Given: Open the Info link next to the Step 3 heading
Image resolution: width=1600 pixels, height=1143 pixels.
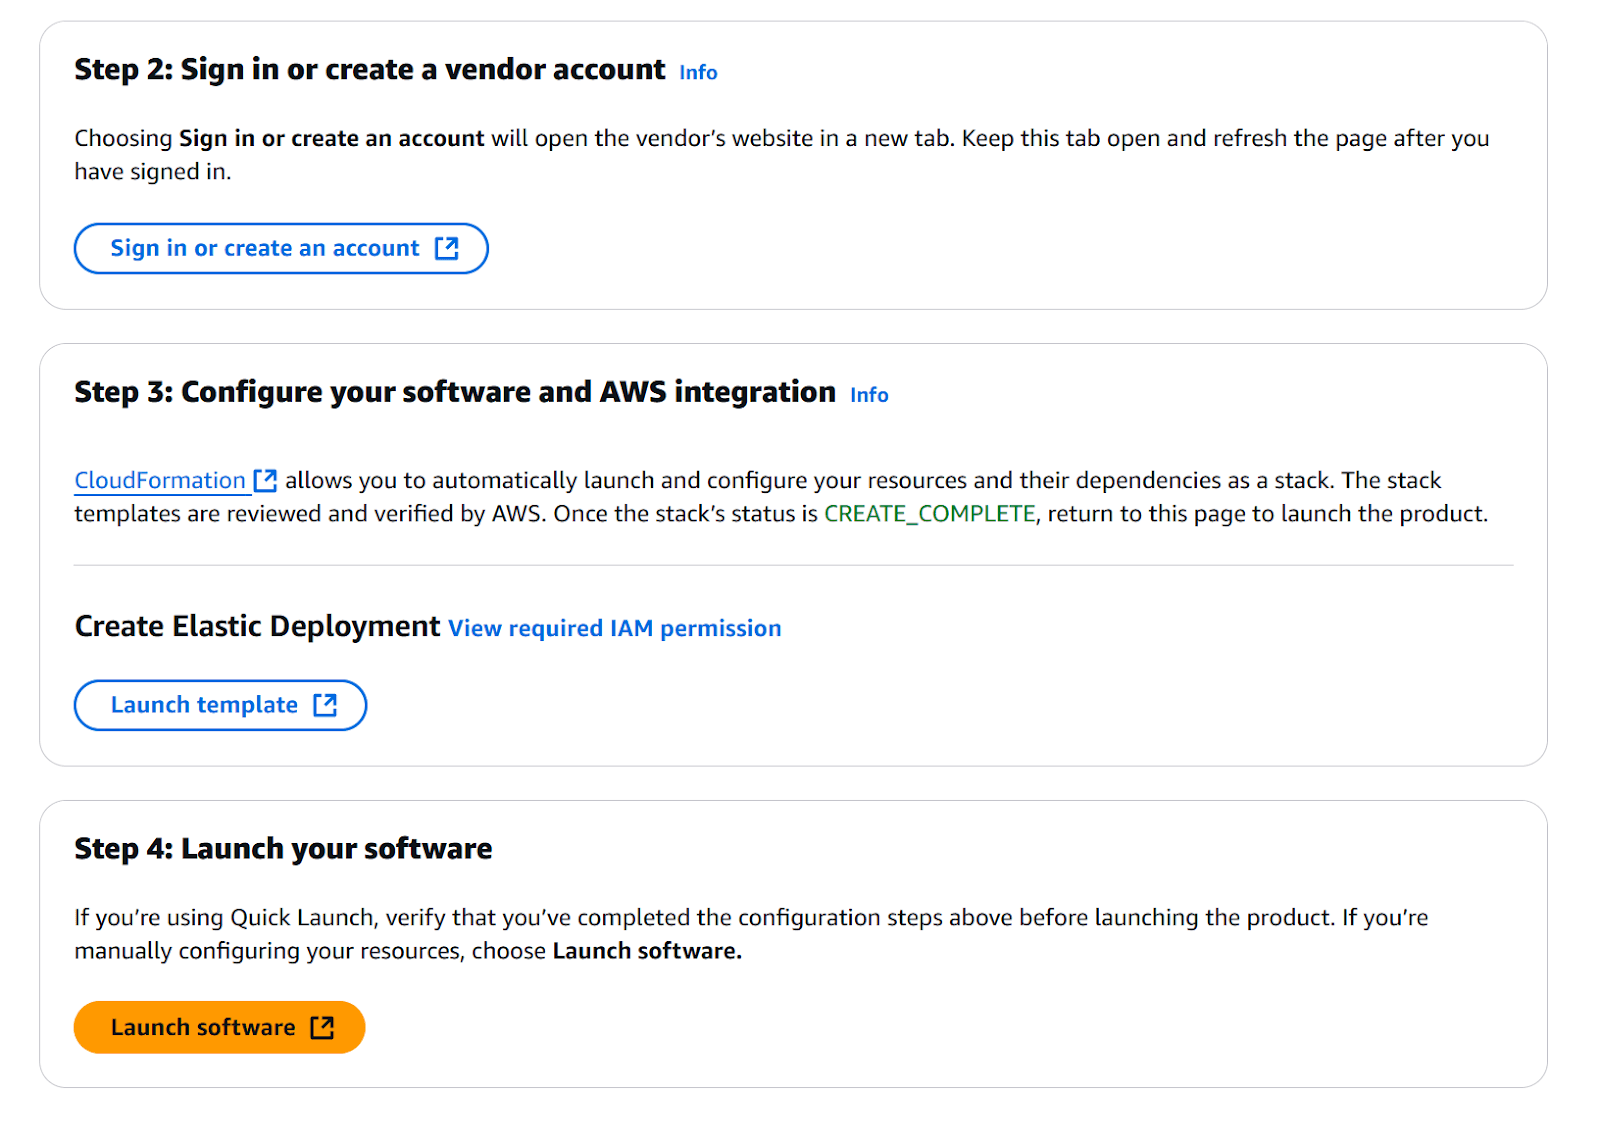Looking at the screenshot, I should pos(869,395).
